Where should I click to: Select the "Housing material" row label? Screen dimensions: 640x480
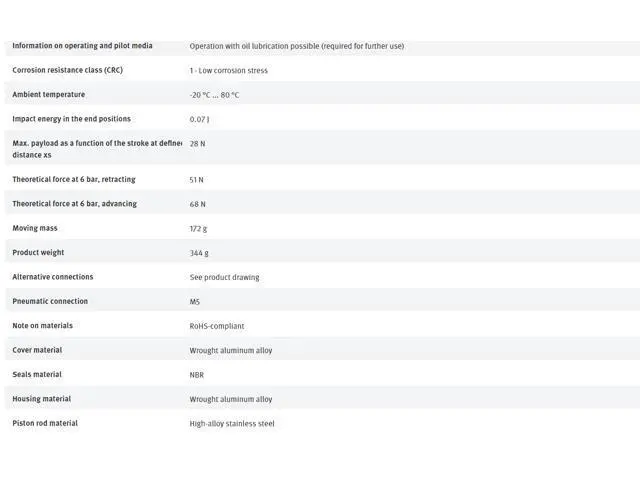click(41, 399)
